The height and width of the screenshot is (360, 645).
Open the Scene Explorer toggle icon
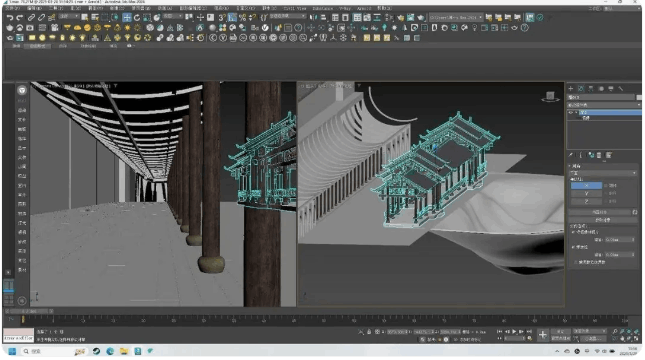[335, 17]
